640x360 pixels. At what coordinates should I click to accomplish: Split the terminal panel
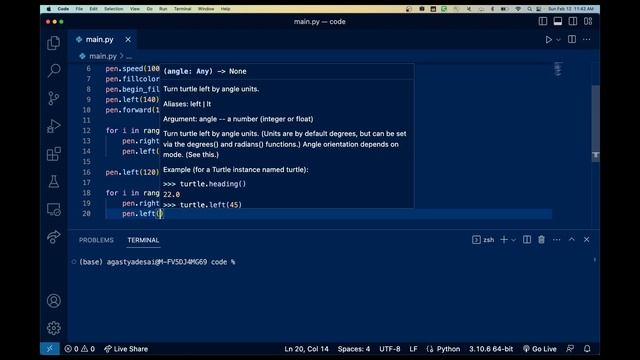coord(527,240)
